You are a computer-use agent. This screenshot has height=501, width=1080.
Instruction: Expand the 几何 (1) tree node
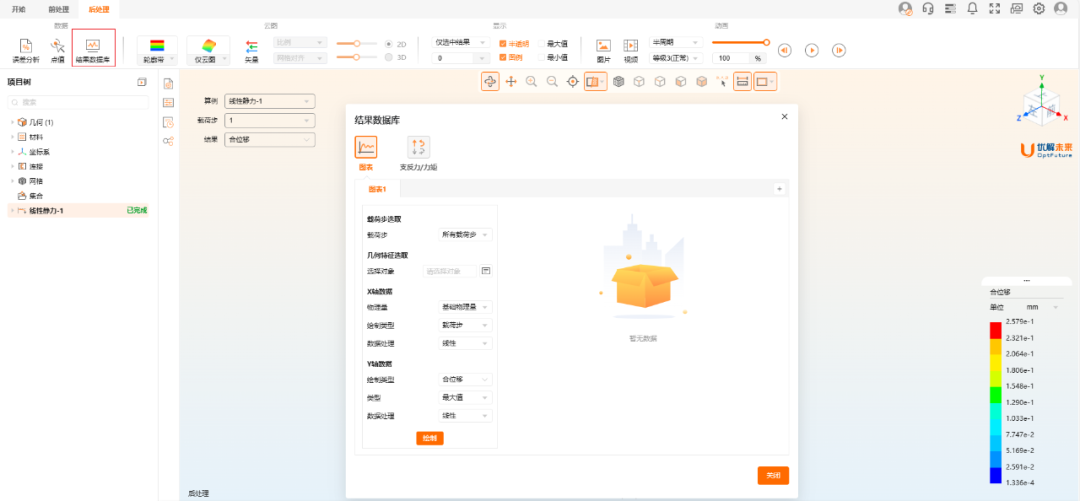click(12, 122)
